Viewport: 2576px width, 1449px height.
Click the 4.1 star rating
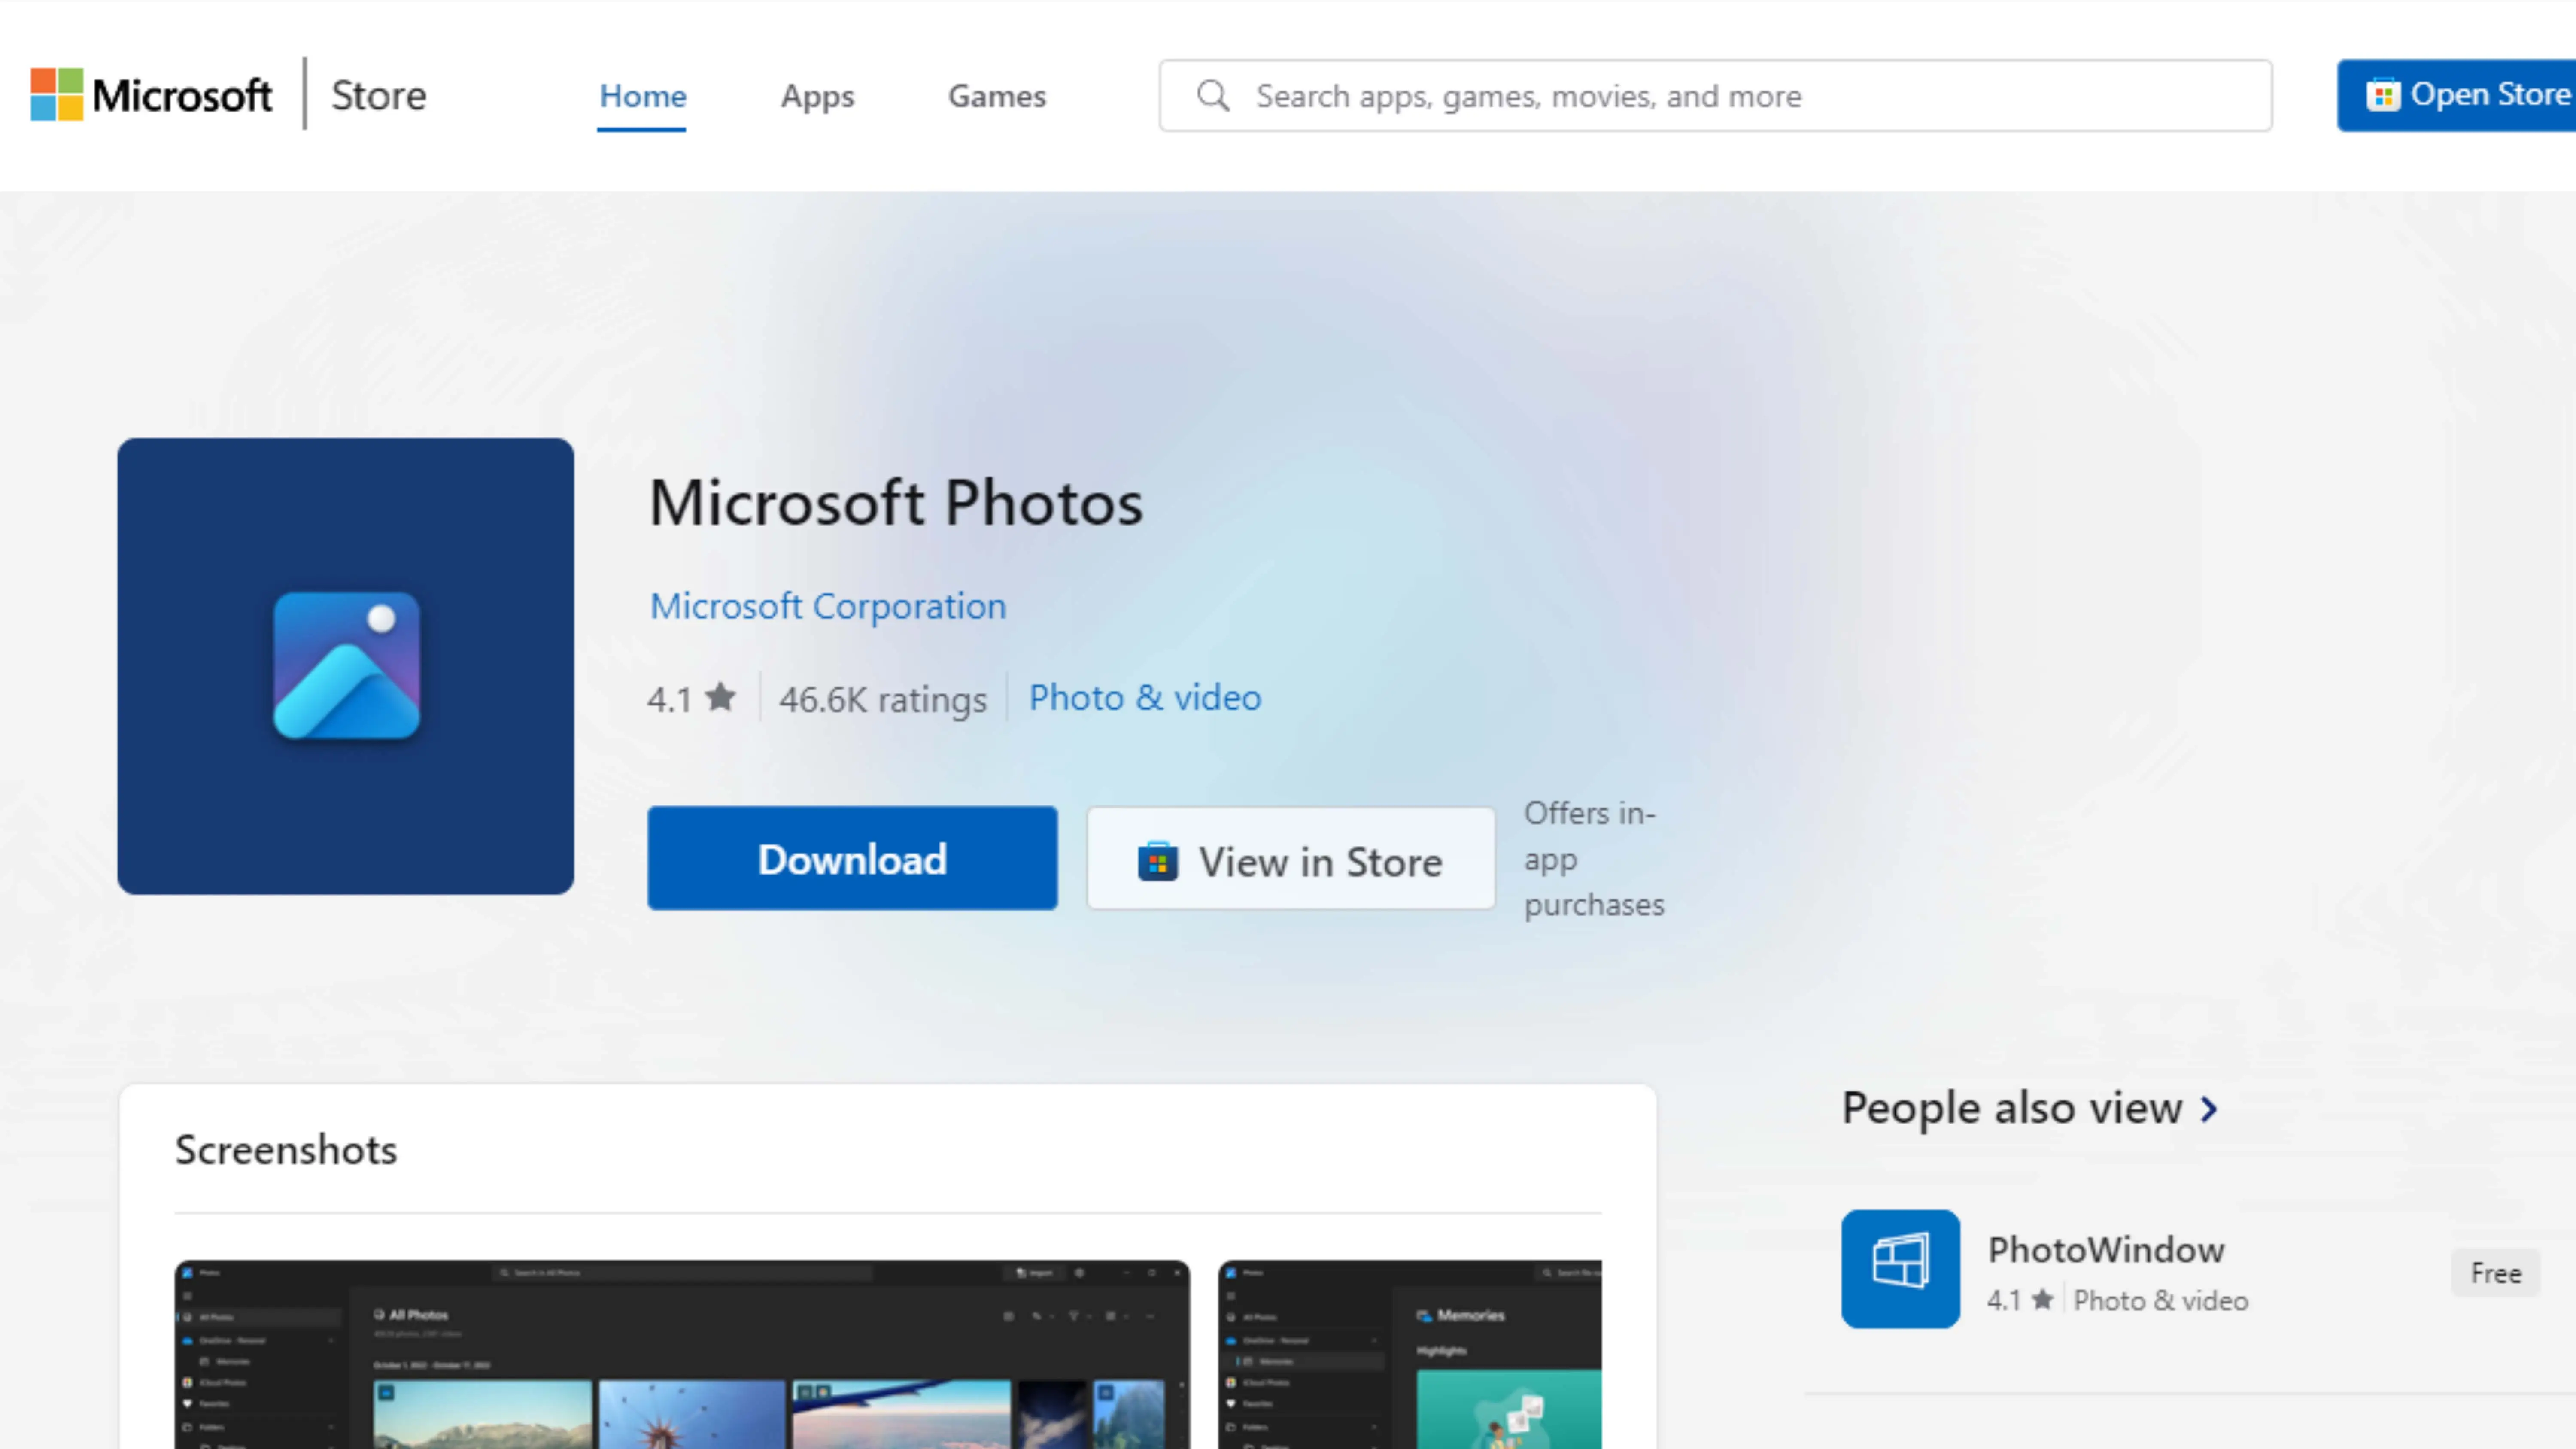692,698
